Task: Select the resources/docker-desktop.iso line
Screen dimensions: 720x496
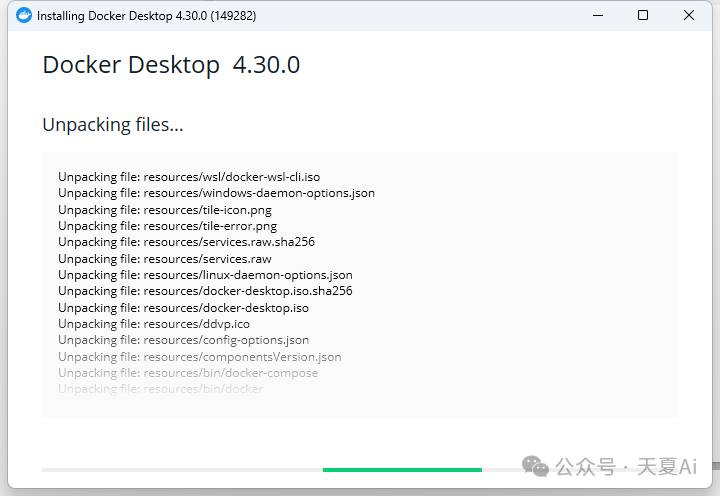Action: pos(183,308)
